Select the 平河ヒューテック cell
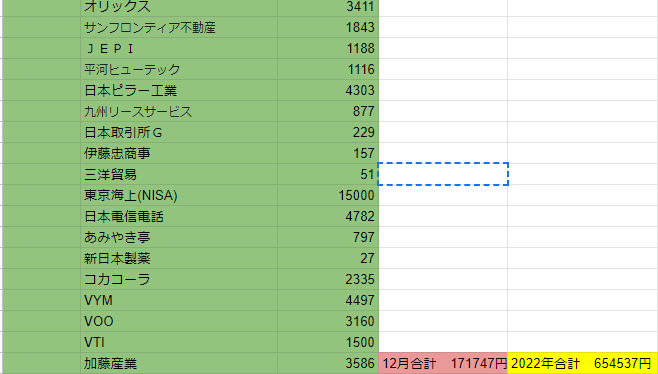 click(x=179, y=69)
